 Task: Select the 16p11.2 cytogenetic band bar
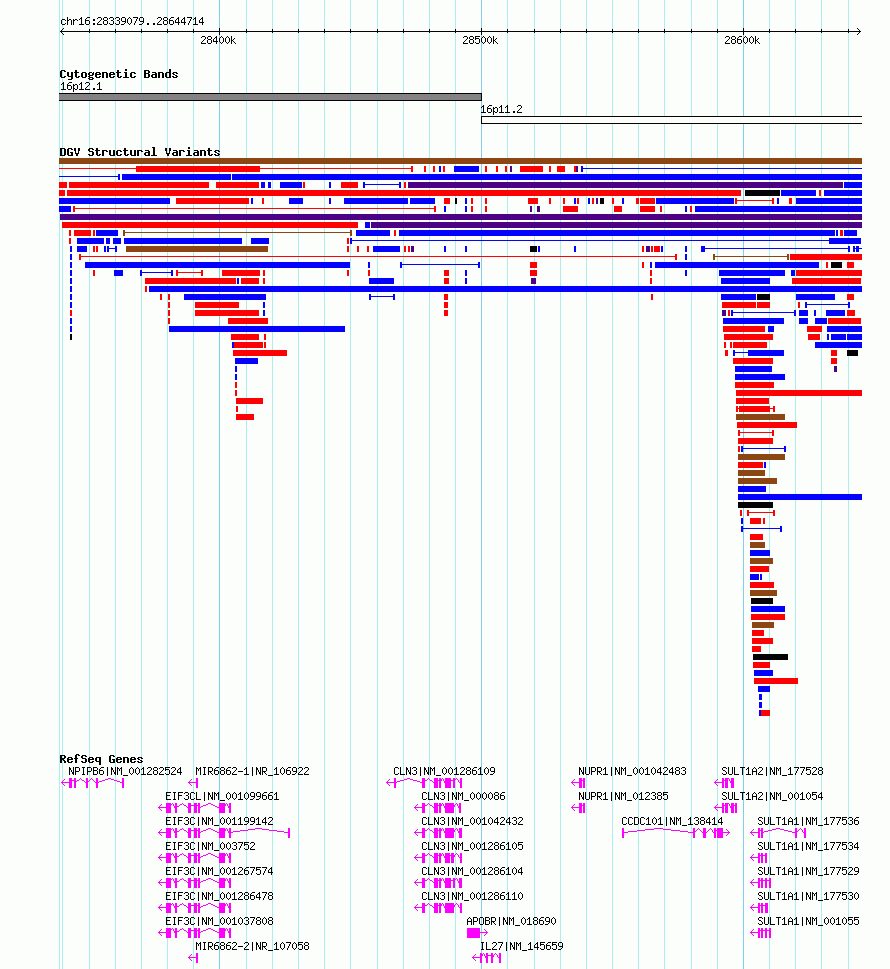[x=671, y=120]
